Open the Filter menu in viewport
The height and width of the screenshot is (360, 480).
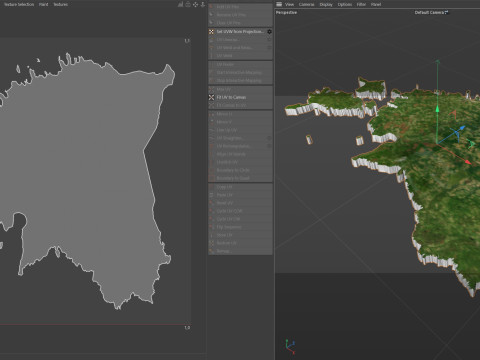(361, 4)
